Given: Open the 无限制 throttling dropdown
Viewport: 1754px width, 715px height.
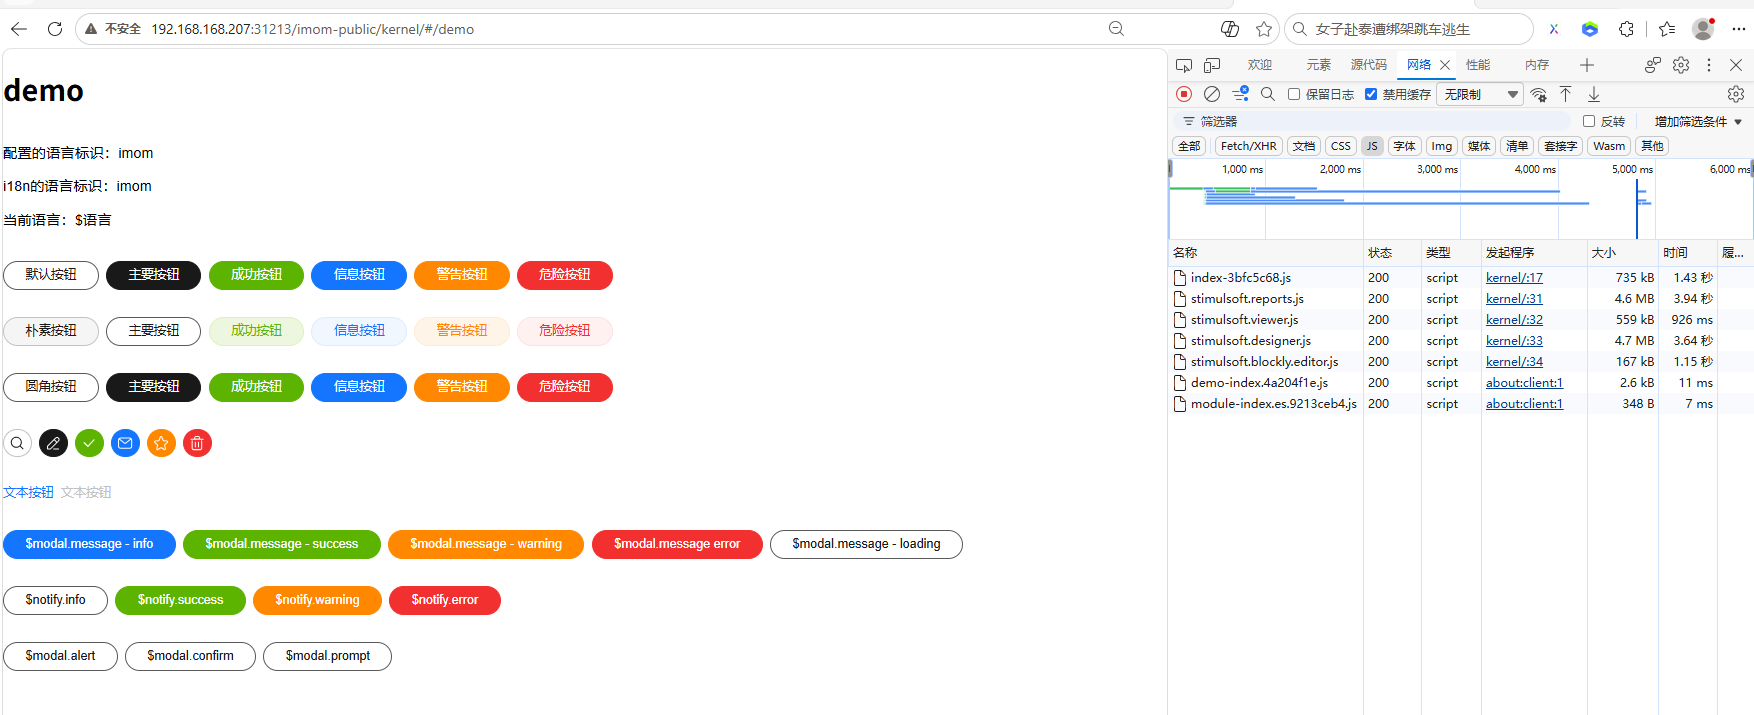Looking at the screenshot, I should click(1480, 94).
